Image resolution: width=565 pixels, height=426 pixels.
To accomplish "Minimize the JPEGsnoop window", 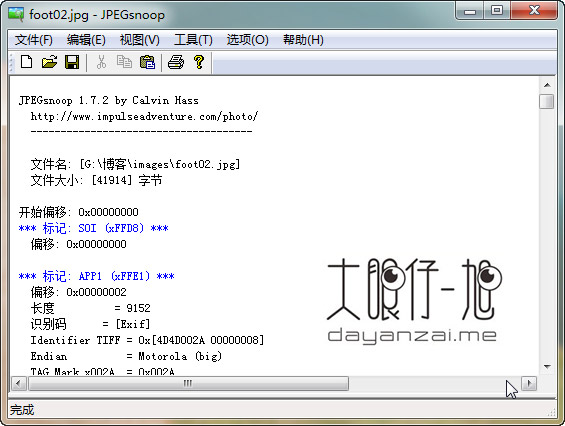I will tap(470, 11).
